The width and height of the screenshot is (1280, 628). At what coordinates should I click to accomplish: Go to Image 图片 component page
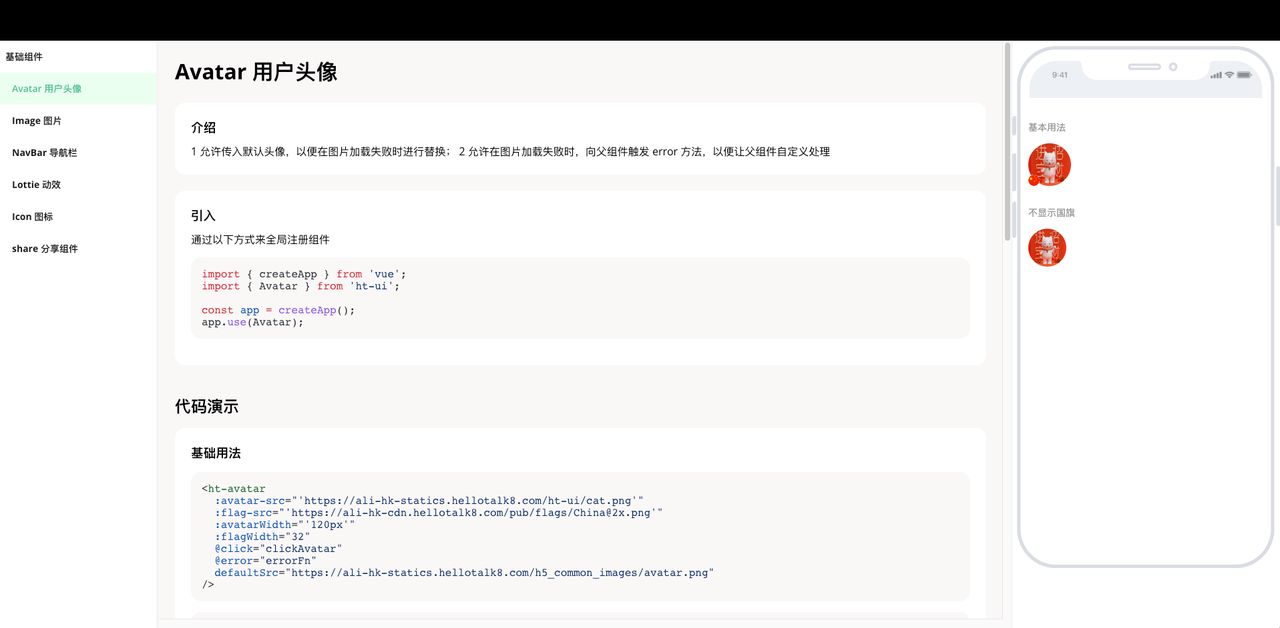[x=78, y=121]
